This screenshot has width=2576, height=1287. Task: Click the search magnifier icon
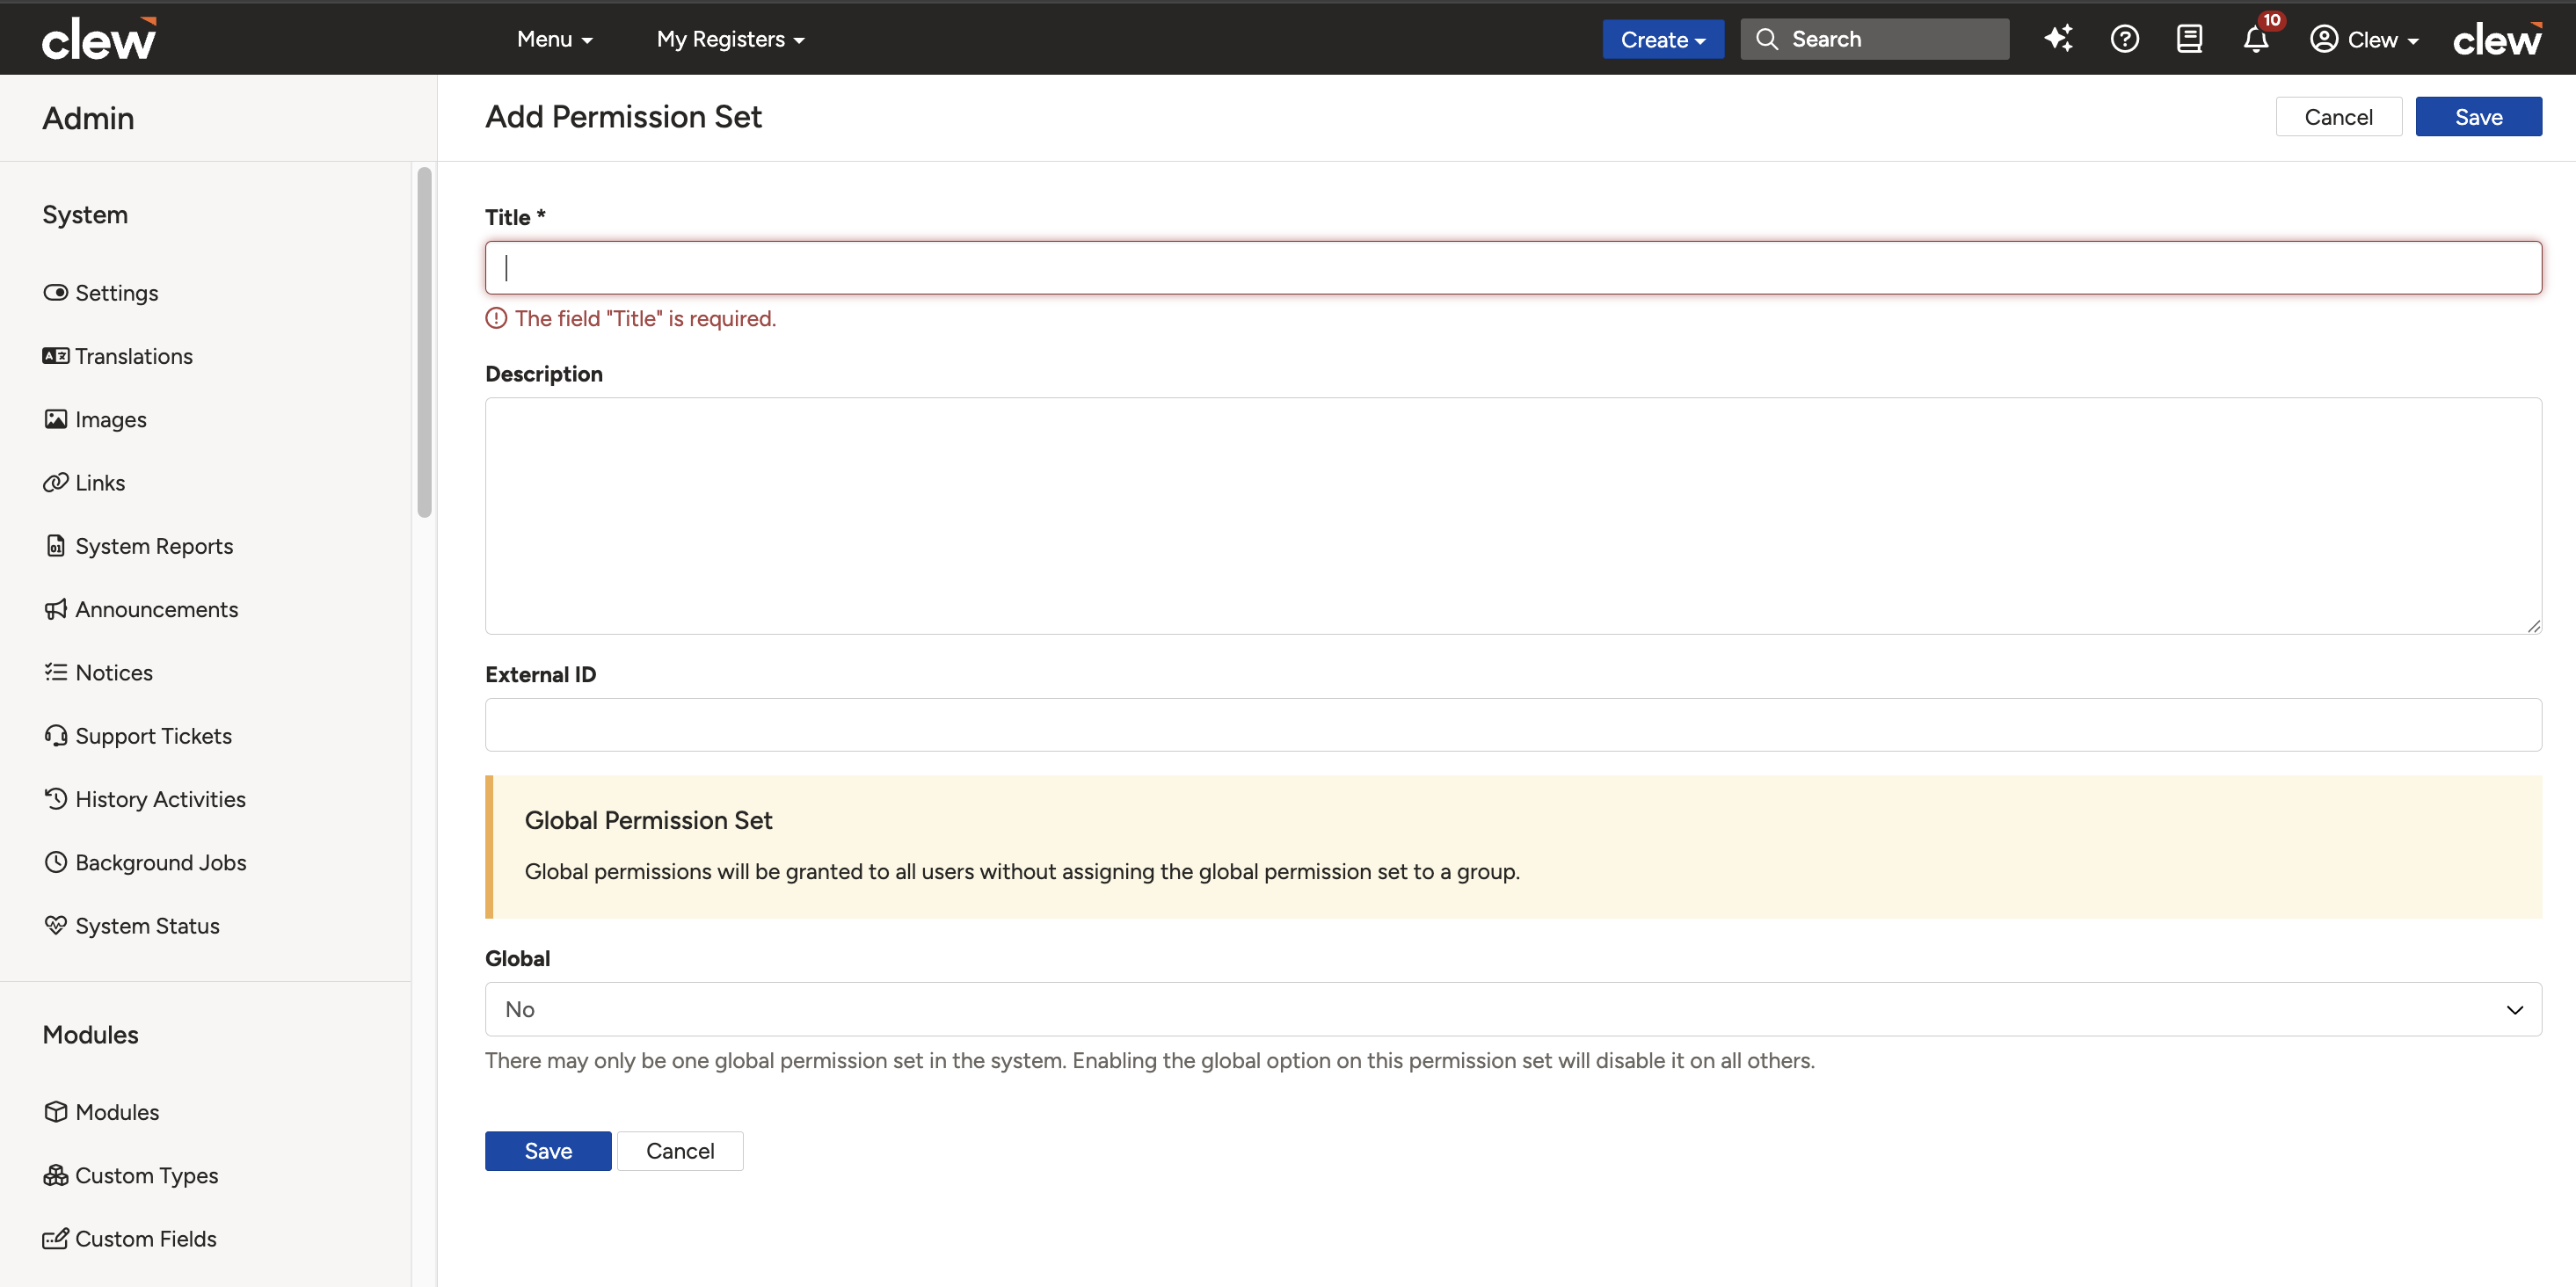[1767, 39]
